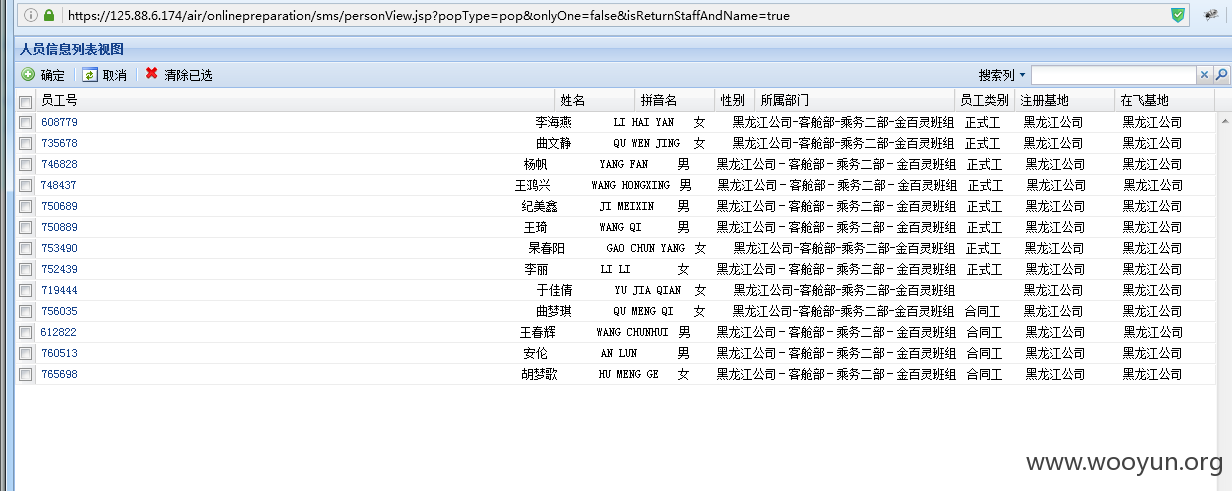Viewport: 1232px width, 491px height.
Task: Open employee number link 748437
Action: (x=59, y=185)
